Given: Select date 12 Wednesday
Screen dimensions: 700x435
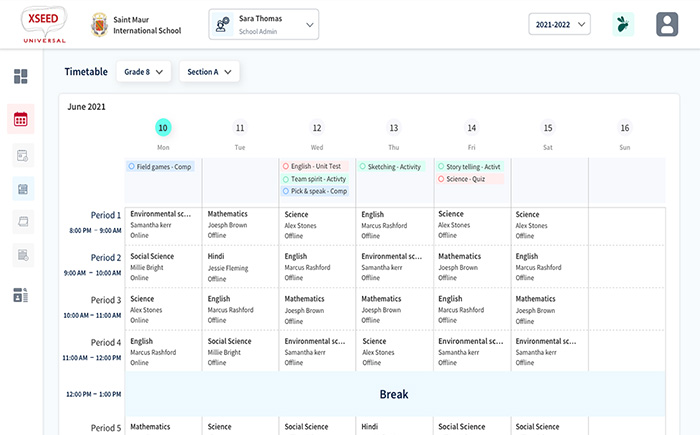Looking at the screenshot, I should [317, 128].
